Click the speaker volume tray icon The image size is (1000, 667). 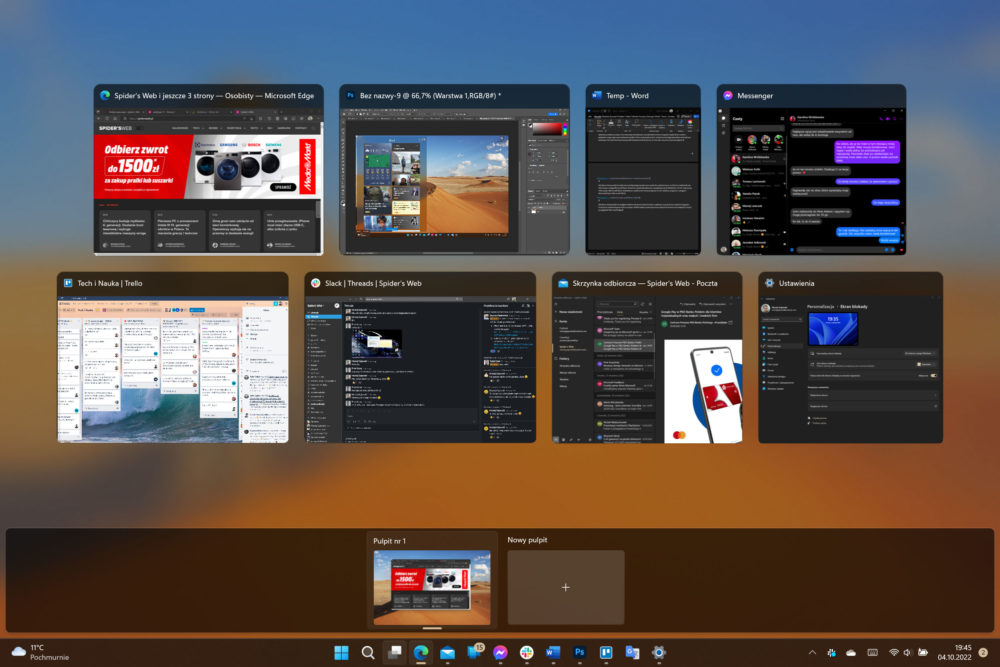907,652
